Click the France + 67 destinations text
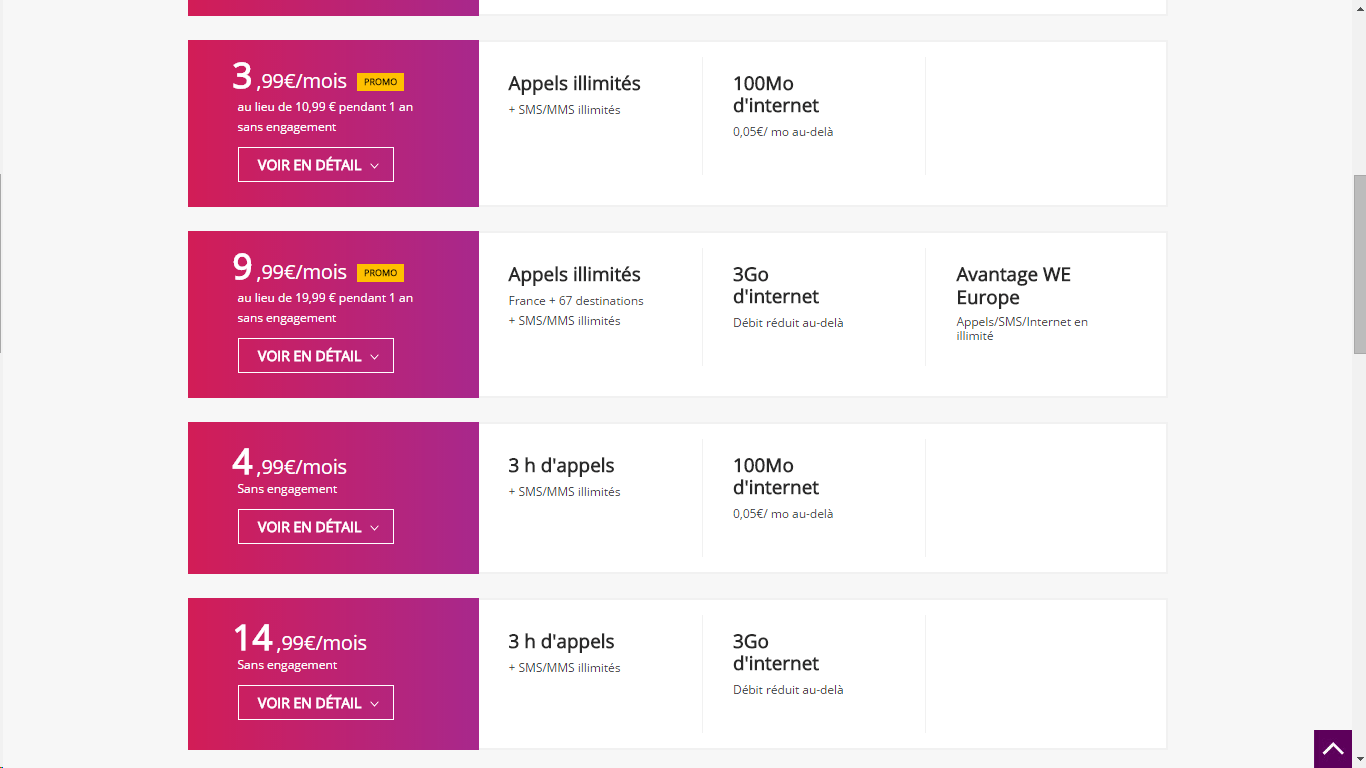The width and height of the screenshot is (1366, 768). tap(576, 301)
